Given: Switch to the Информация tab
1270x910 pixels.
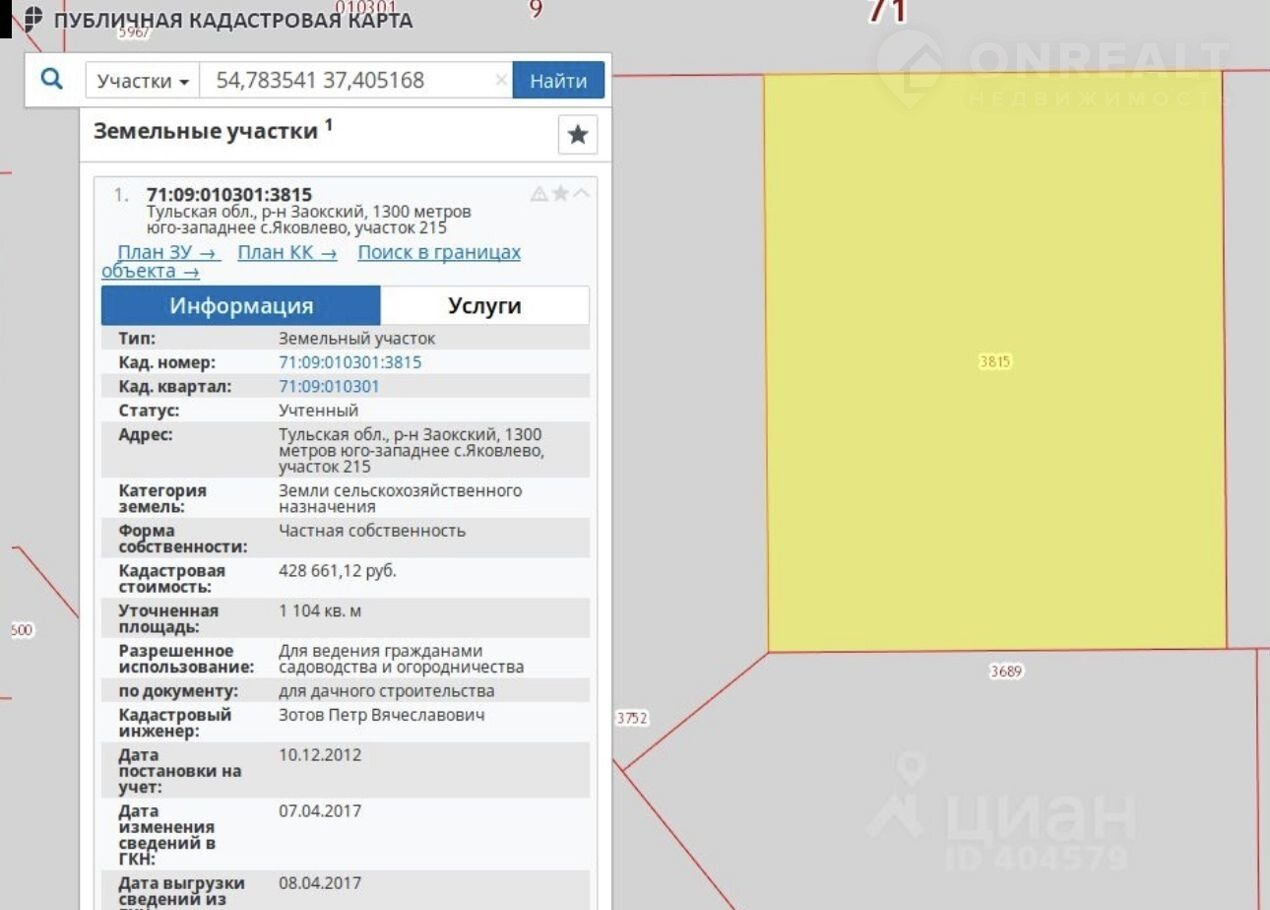Looking at the screenshot, I should [x=241, y=306].
